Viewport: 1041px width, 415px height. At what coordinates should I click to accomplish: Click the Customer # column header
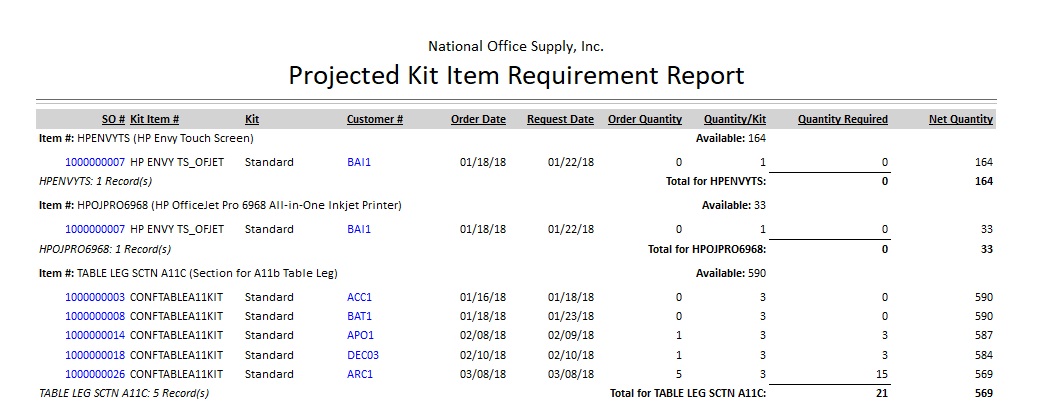(x=375, y=119)
